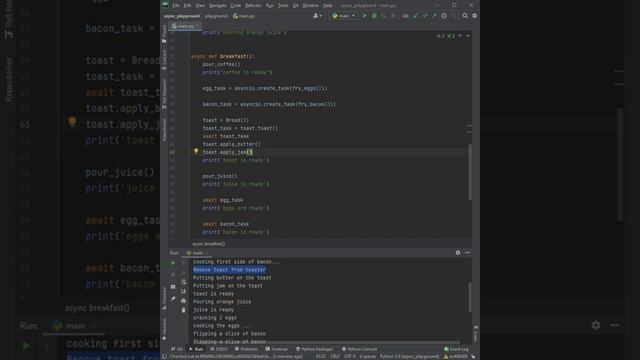The width and height of the screenshot is (640, 360).
Task: Open inspection warnings widget in editor corner
Action: pyautogui.click(x=445, y=36)
